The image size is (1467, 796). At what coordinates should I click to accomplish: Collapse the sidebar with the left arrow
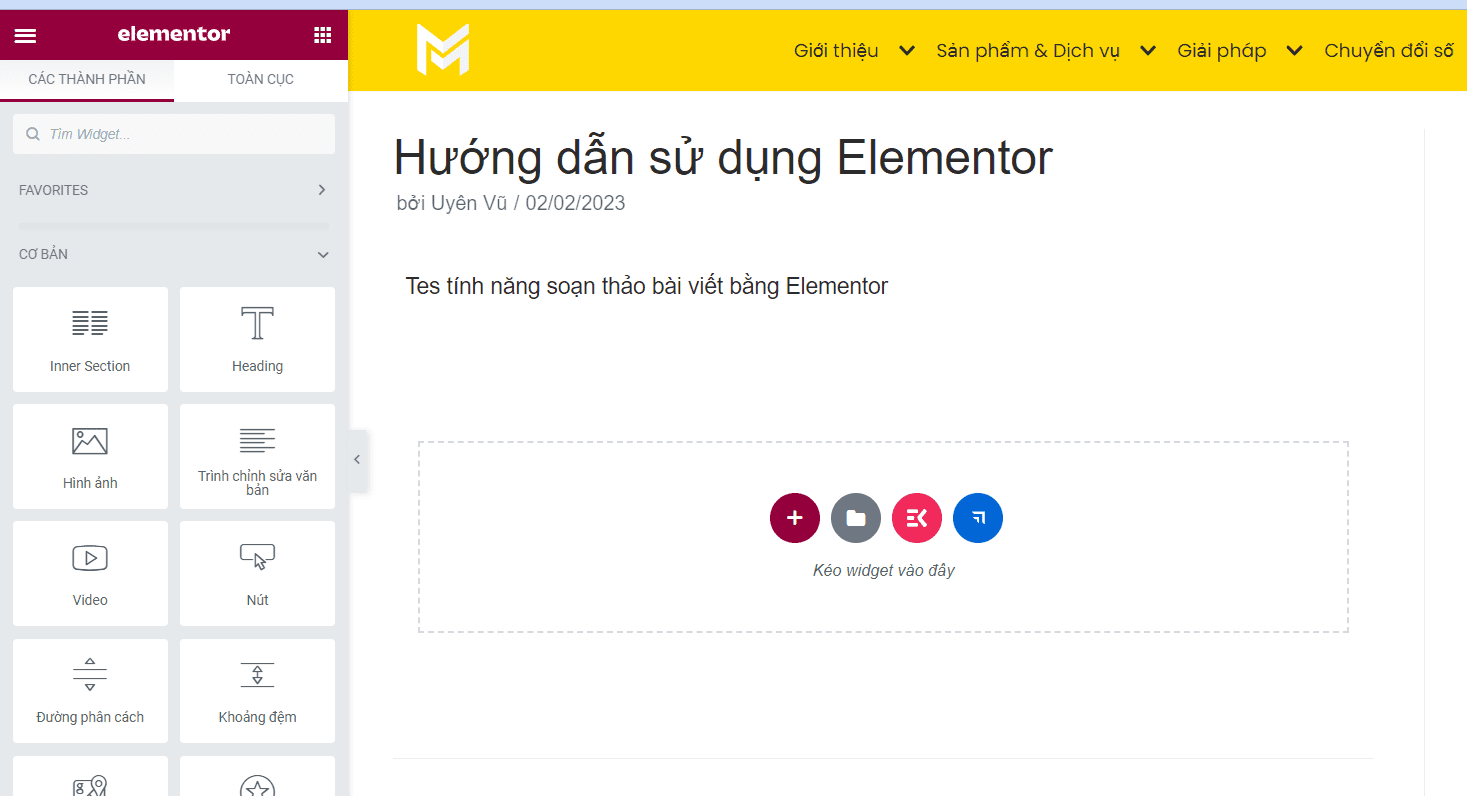click(x=357, y=459)
